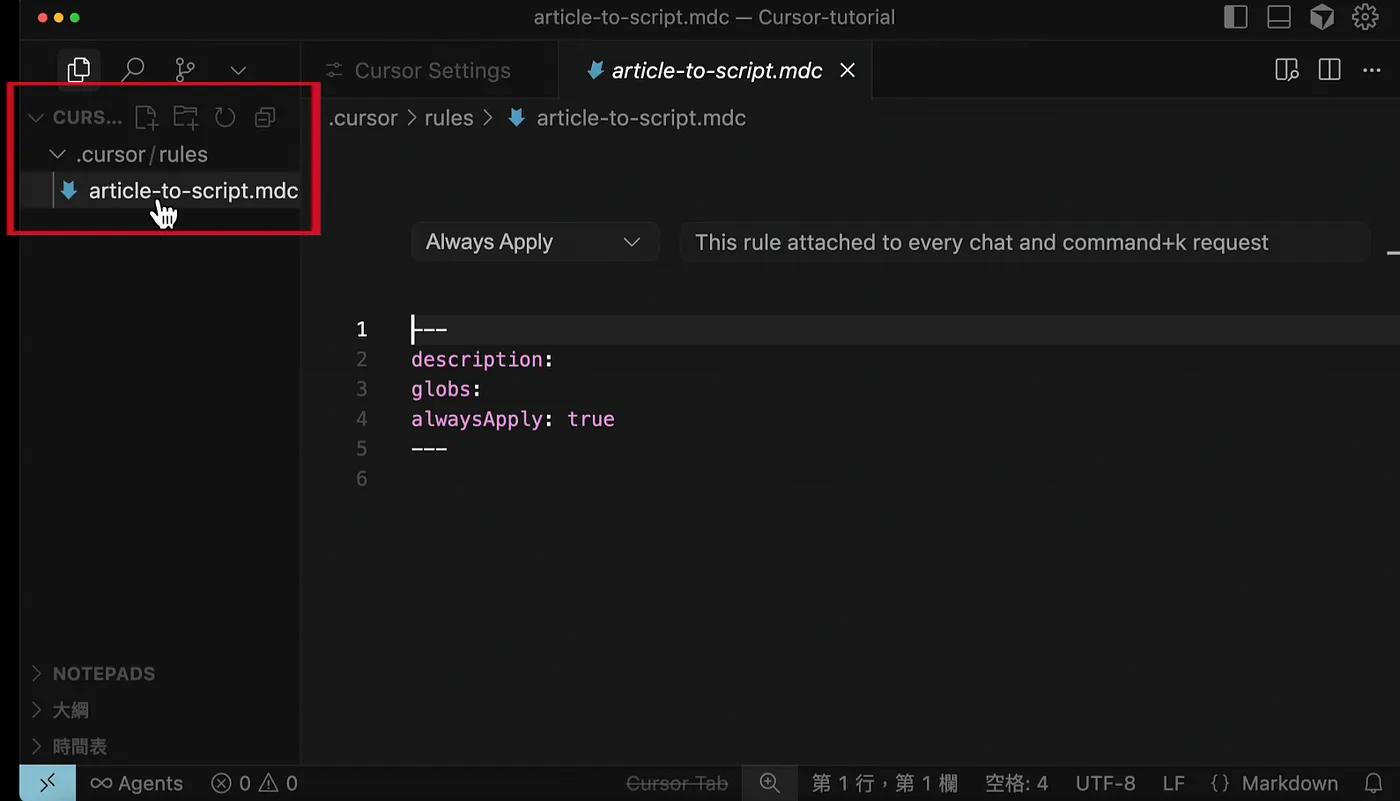Screen dimensions: 1400x801
Task: Open the Source Control view icon
Action: pyautogui.click(x=185, y=70)
